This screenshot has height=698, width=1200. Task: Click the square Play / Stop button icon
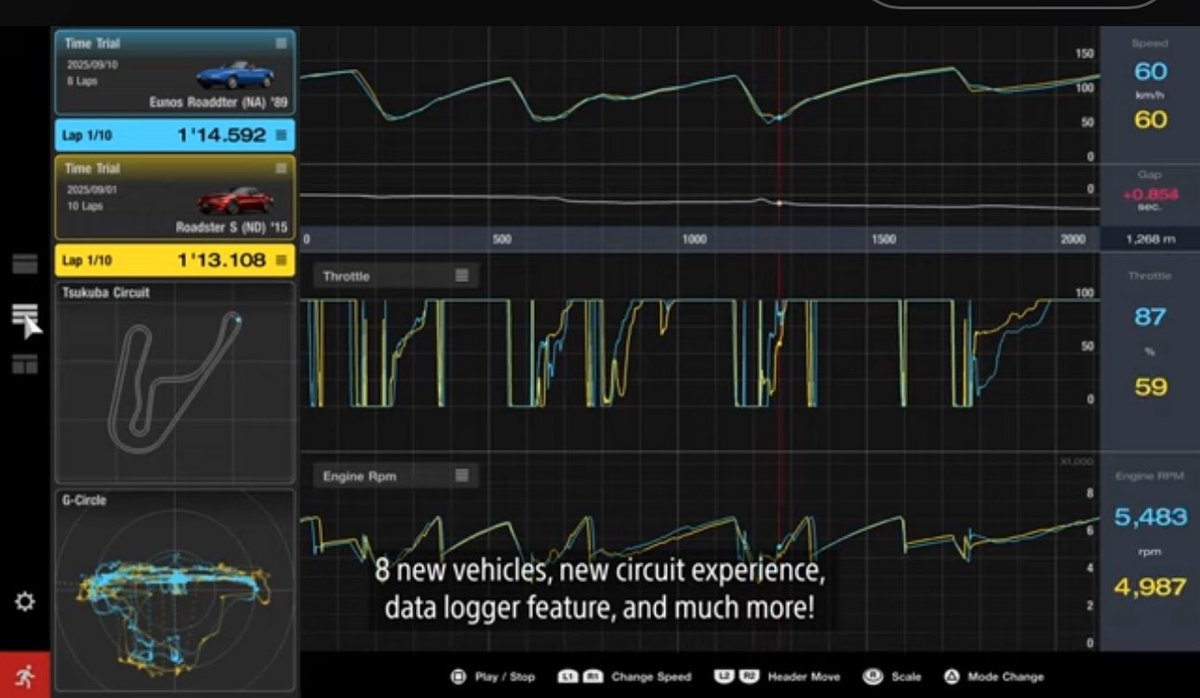pos(459,677)
